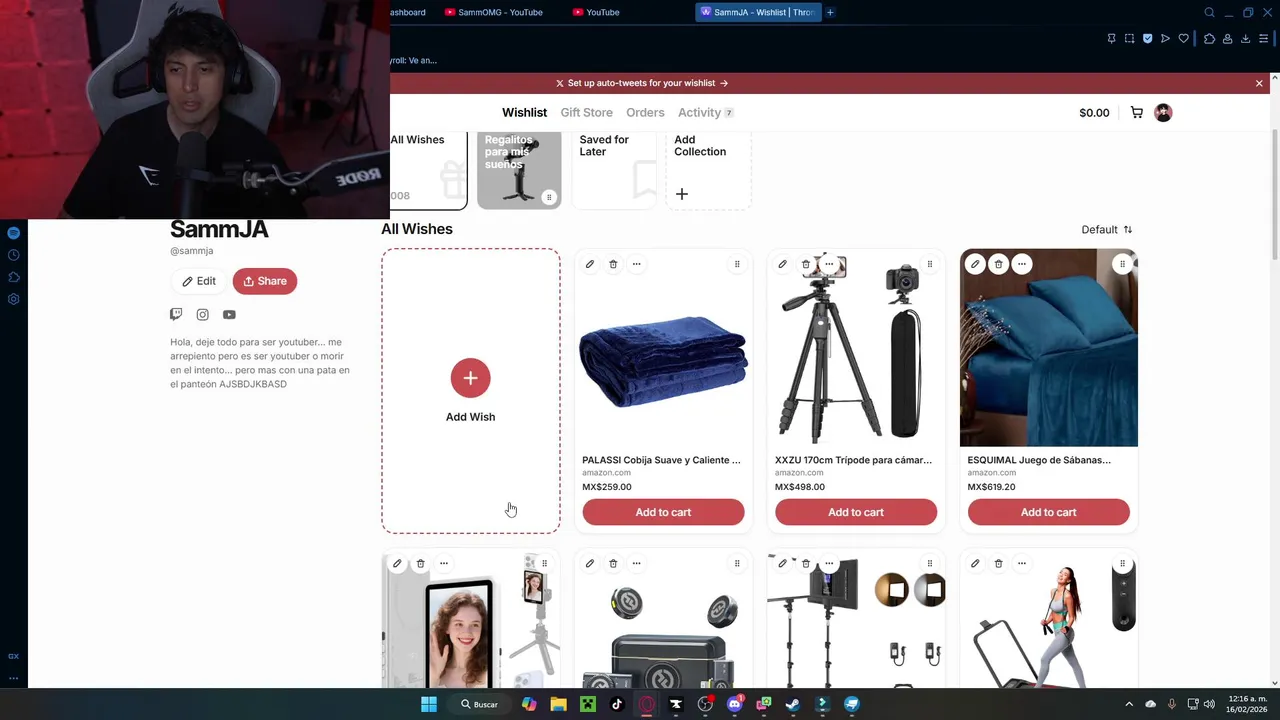The height and width of the screenshot is (720, 1280).
Task: Open user avatar account menu
Action: click(1163, 112)
